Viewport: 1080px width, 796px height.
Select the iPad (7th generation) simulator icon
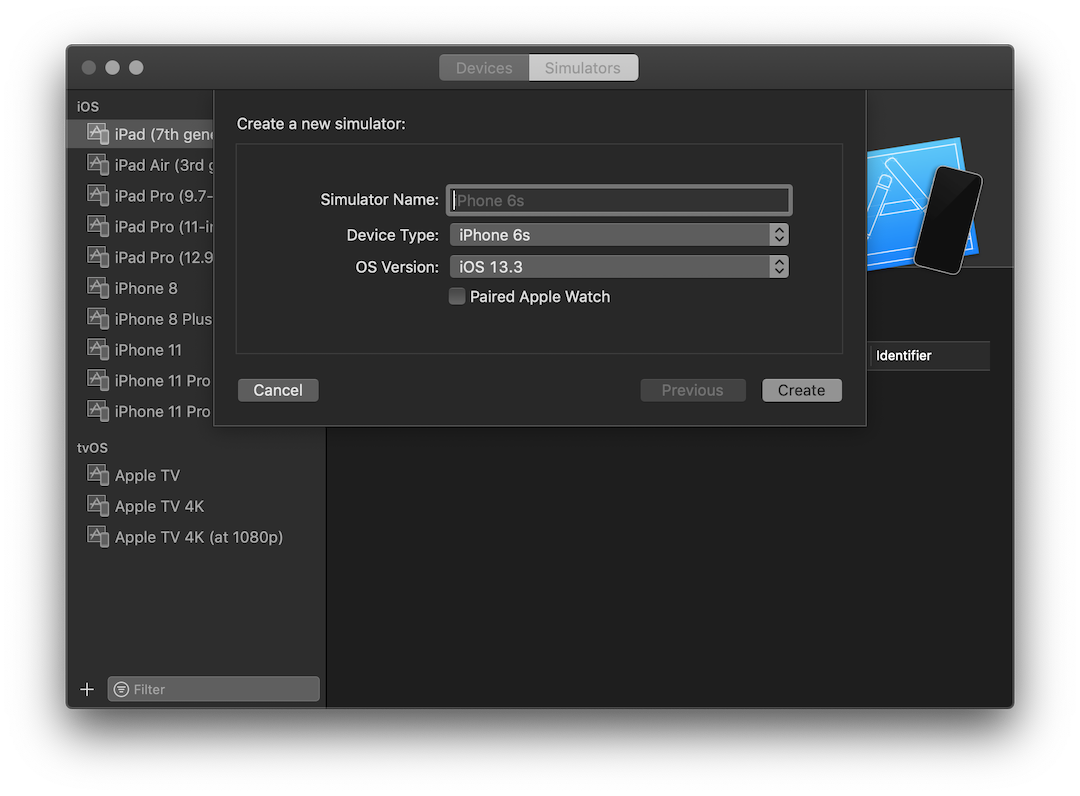[97, 133]
